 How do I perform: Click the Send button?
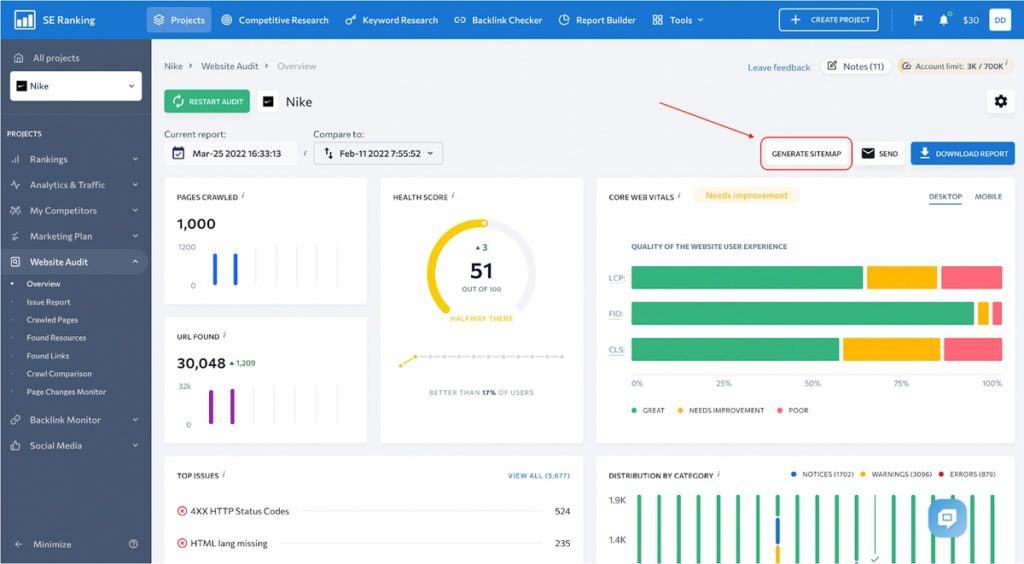tap(880, 153)
